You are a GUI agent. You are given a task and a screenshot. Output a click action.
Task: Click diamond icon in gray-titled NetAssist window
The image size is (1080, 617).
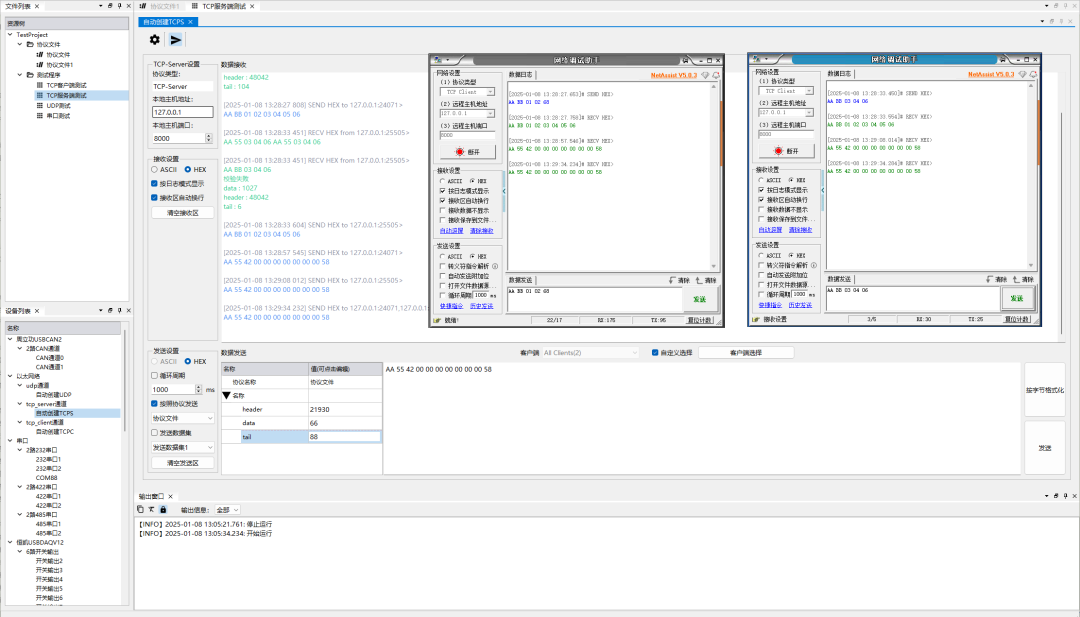point(705,75)
